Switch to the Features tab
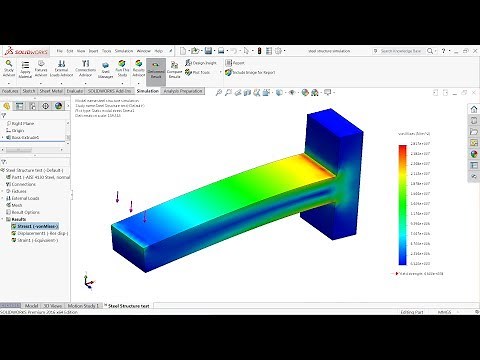The width and height of the screenshot is (480, 360). (10, 91)
